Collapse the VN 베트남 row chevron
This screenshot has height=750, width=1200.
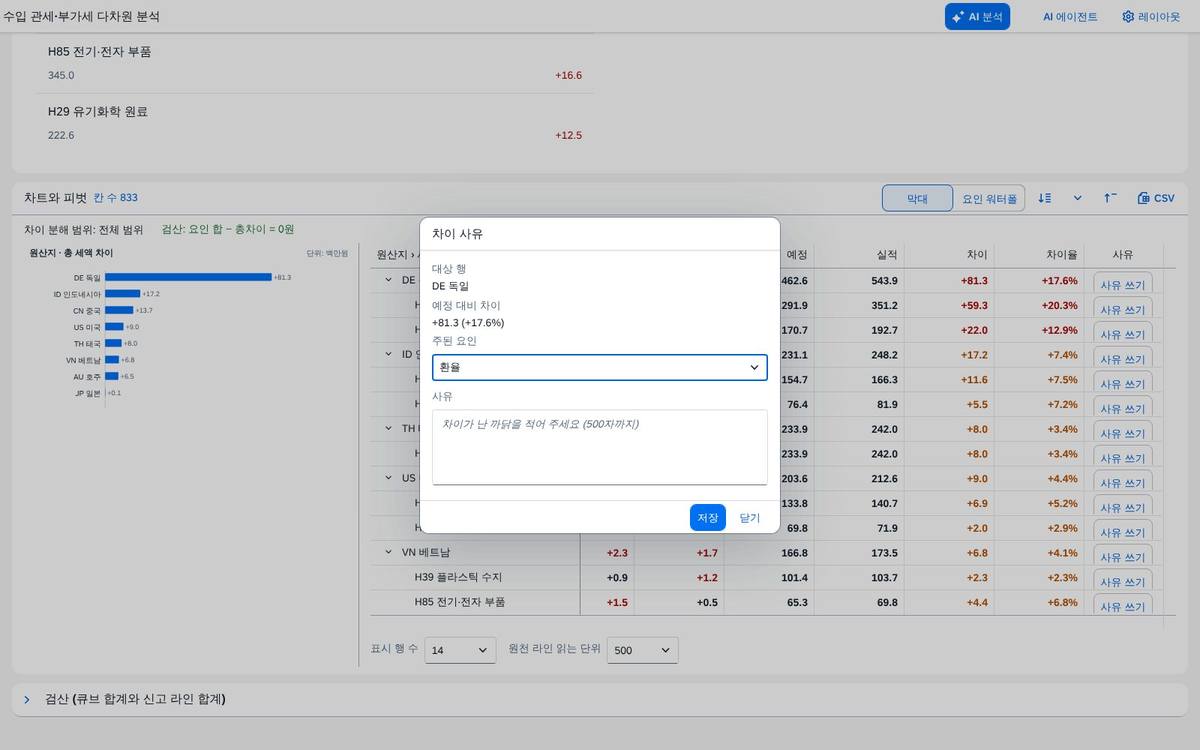(x=388, y=552)
